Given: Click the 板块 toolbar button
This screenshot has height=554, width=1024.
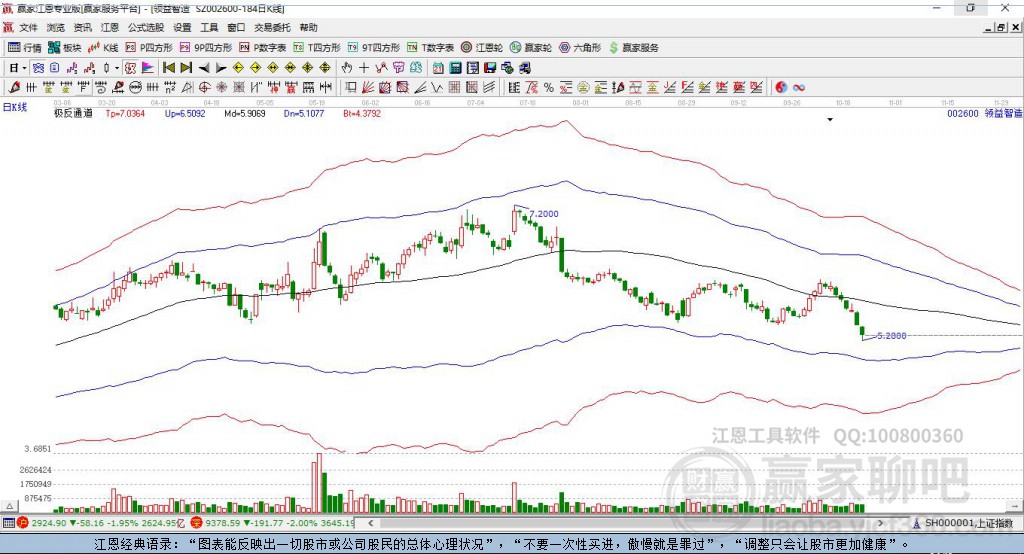Looking at the screenshot, I should coord(65,48).
